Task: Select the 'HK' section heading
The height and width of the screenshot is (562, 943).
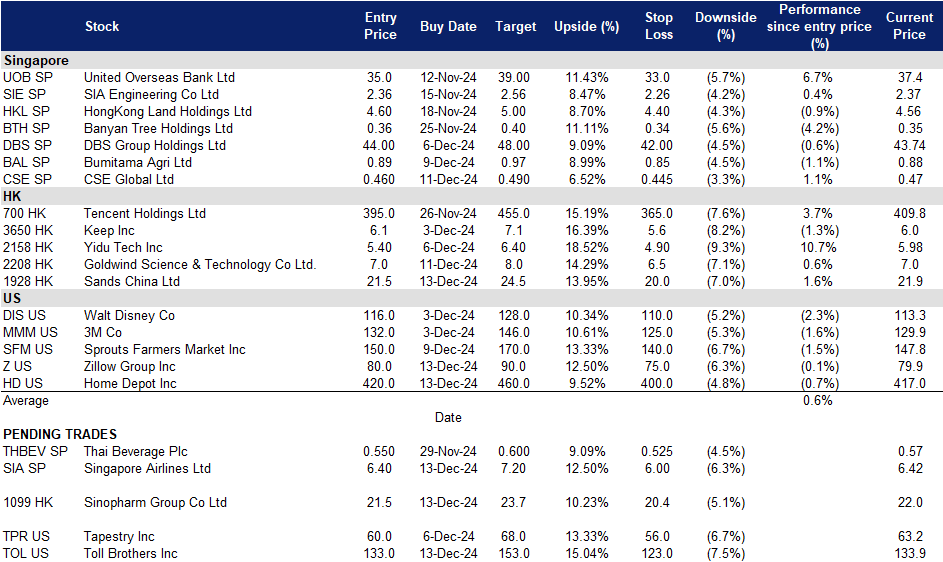Action: pyautogui.click(x=12, y=197)
